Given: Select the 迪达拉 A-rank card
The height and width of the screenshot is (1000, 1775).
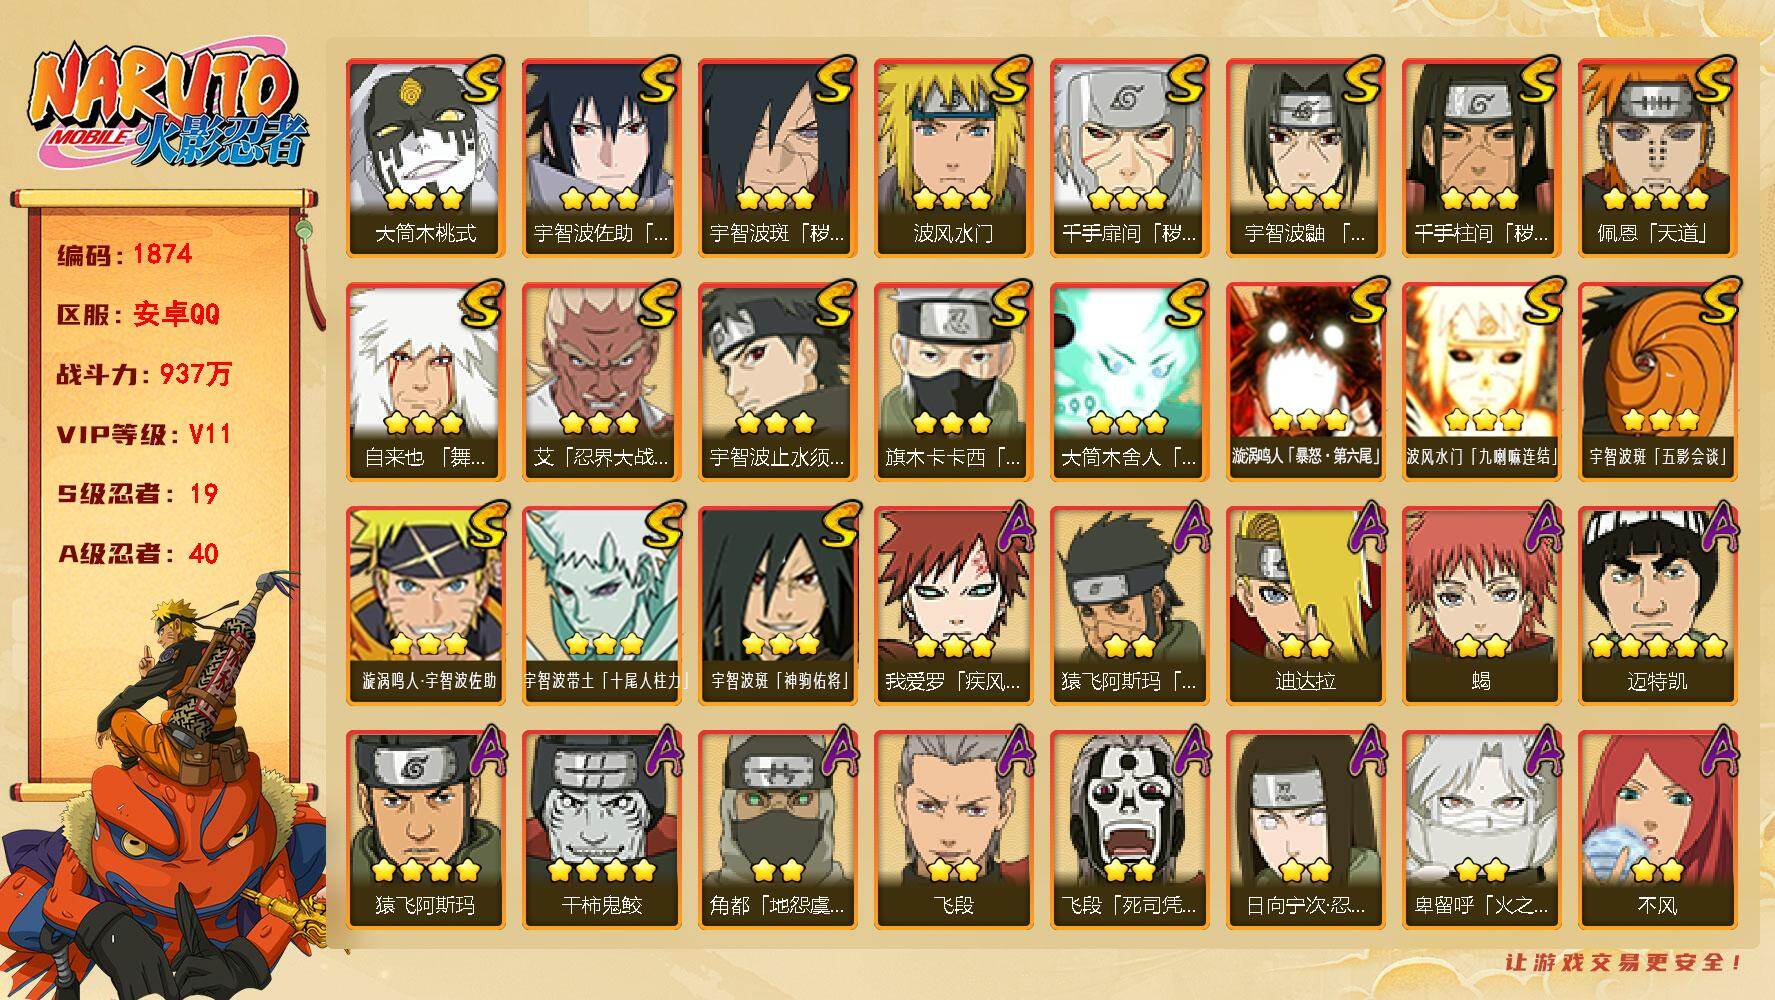Looking at the screenshot, I should click(x=1305, y=606).
